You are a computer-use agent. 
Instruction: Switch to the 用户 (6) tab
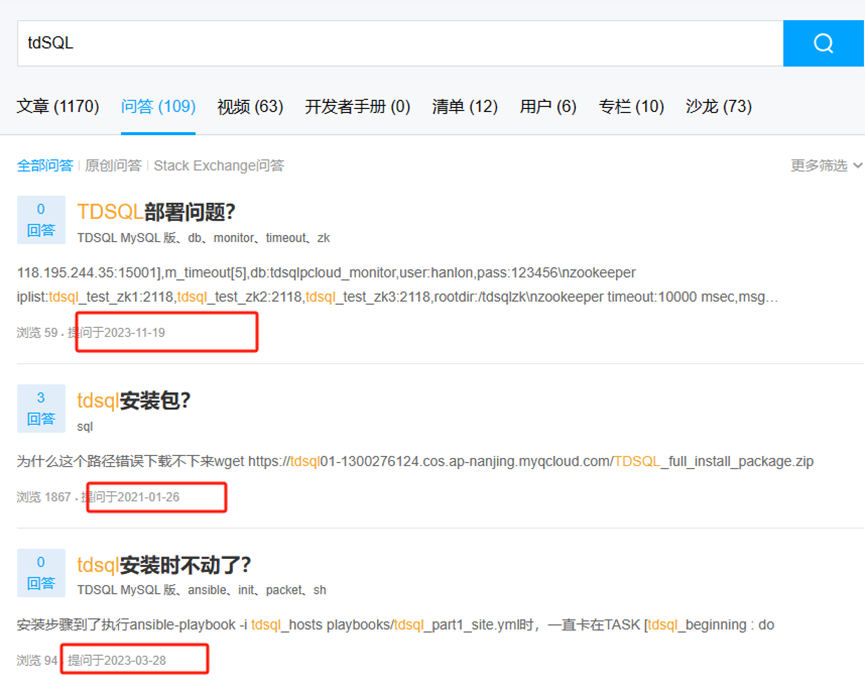tap(548, 106)
